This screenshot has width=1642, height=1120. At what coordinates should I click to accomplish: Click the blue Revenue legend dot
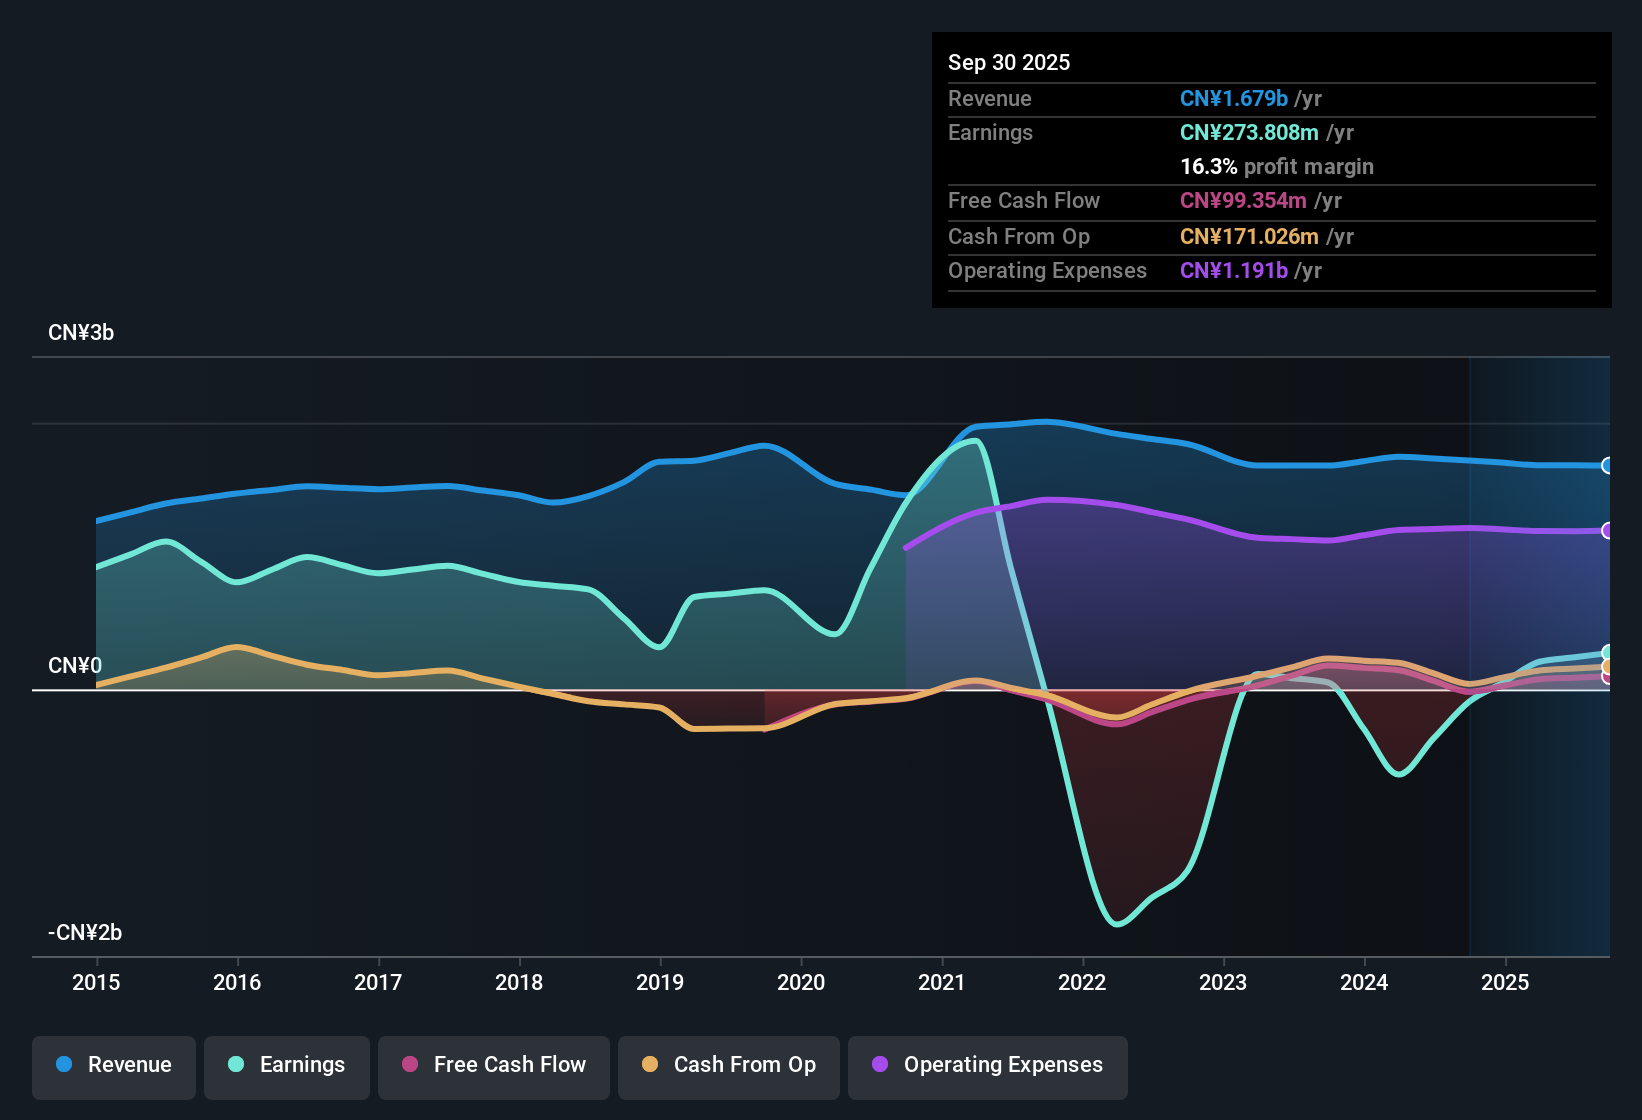[64, 1065]
